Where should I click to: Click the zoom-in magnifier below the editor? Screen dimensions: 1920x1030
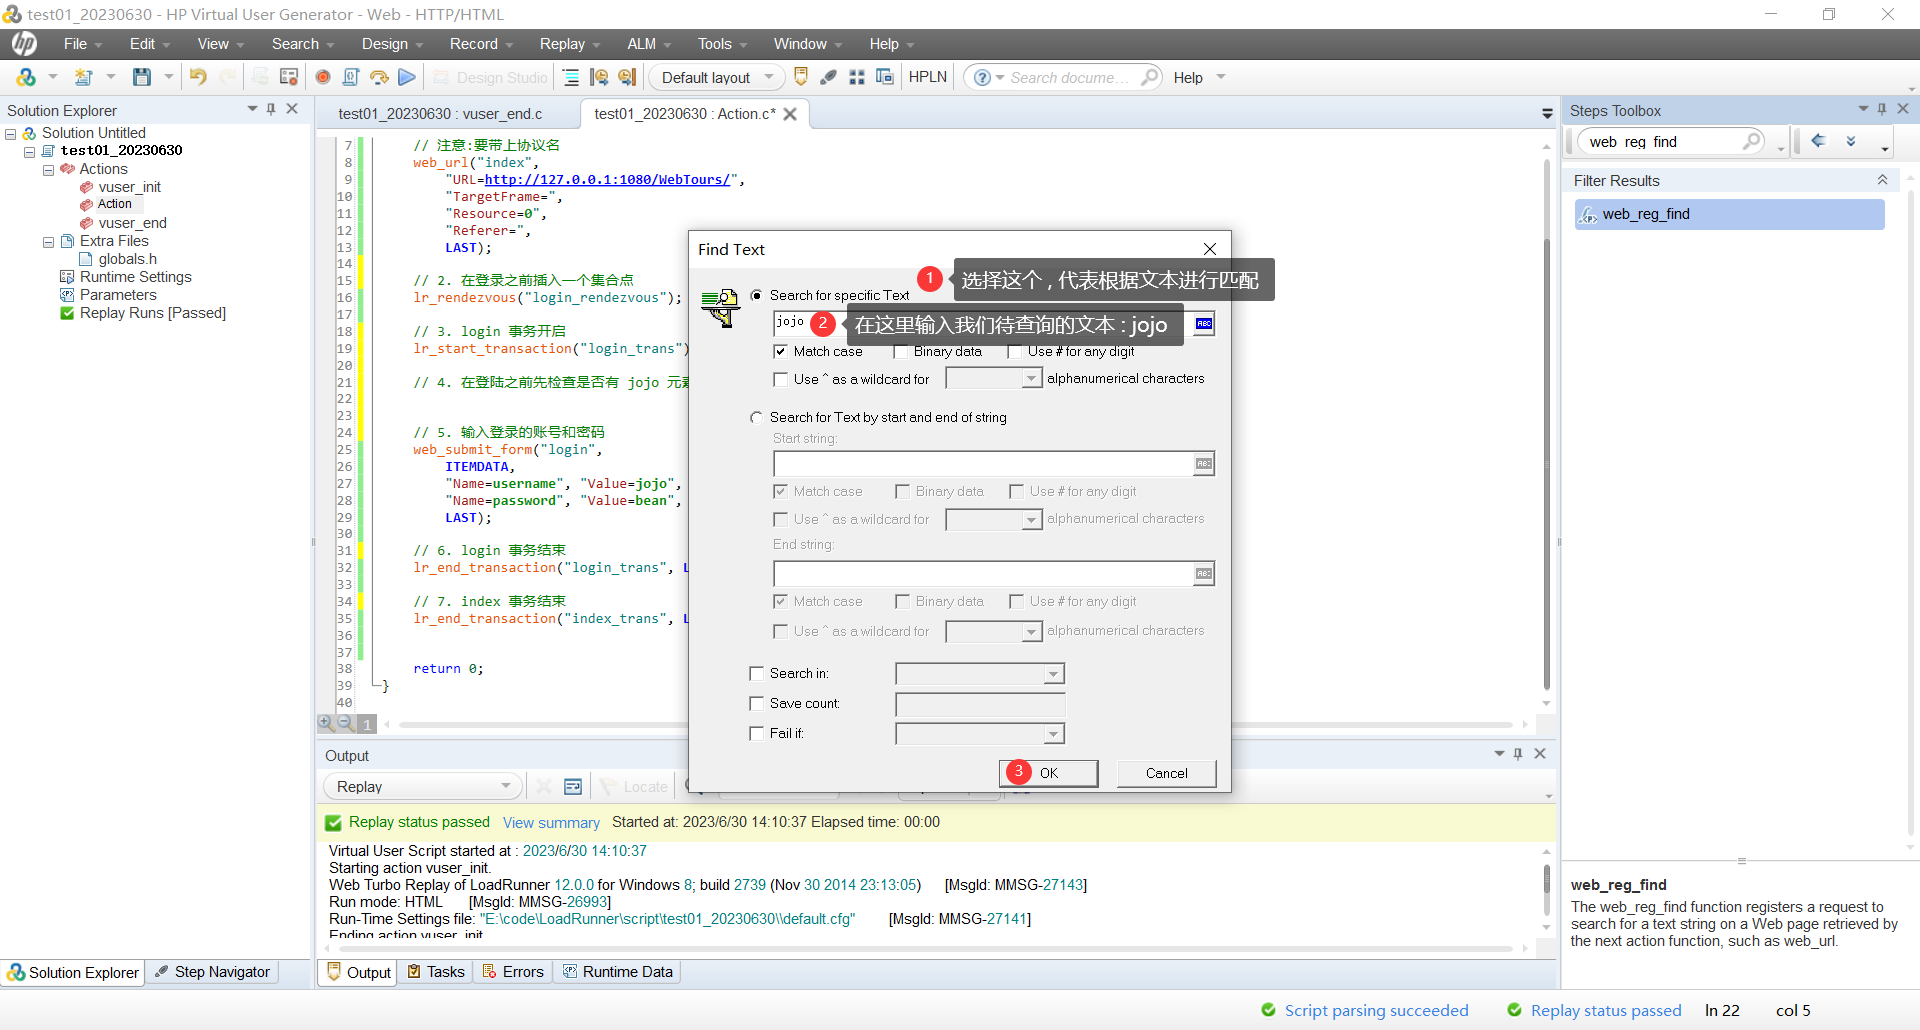pos(326,722)
